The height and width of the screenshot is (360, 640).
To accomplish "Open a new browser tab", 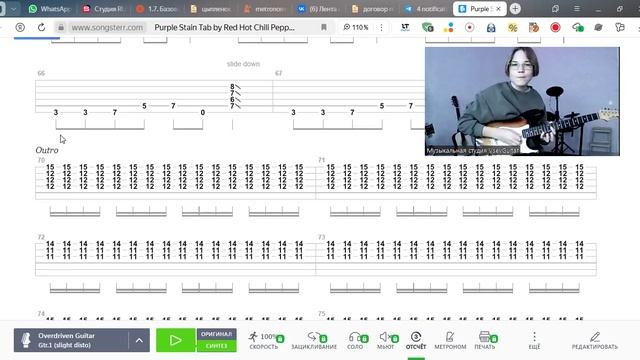I will 515,9.
